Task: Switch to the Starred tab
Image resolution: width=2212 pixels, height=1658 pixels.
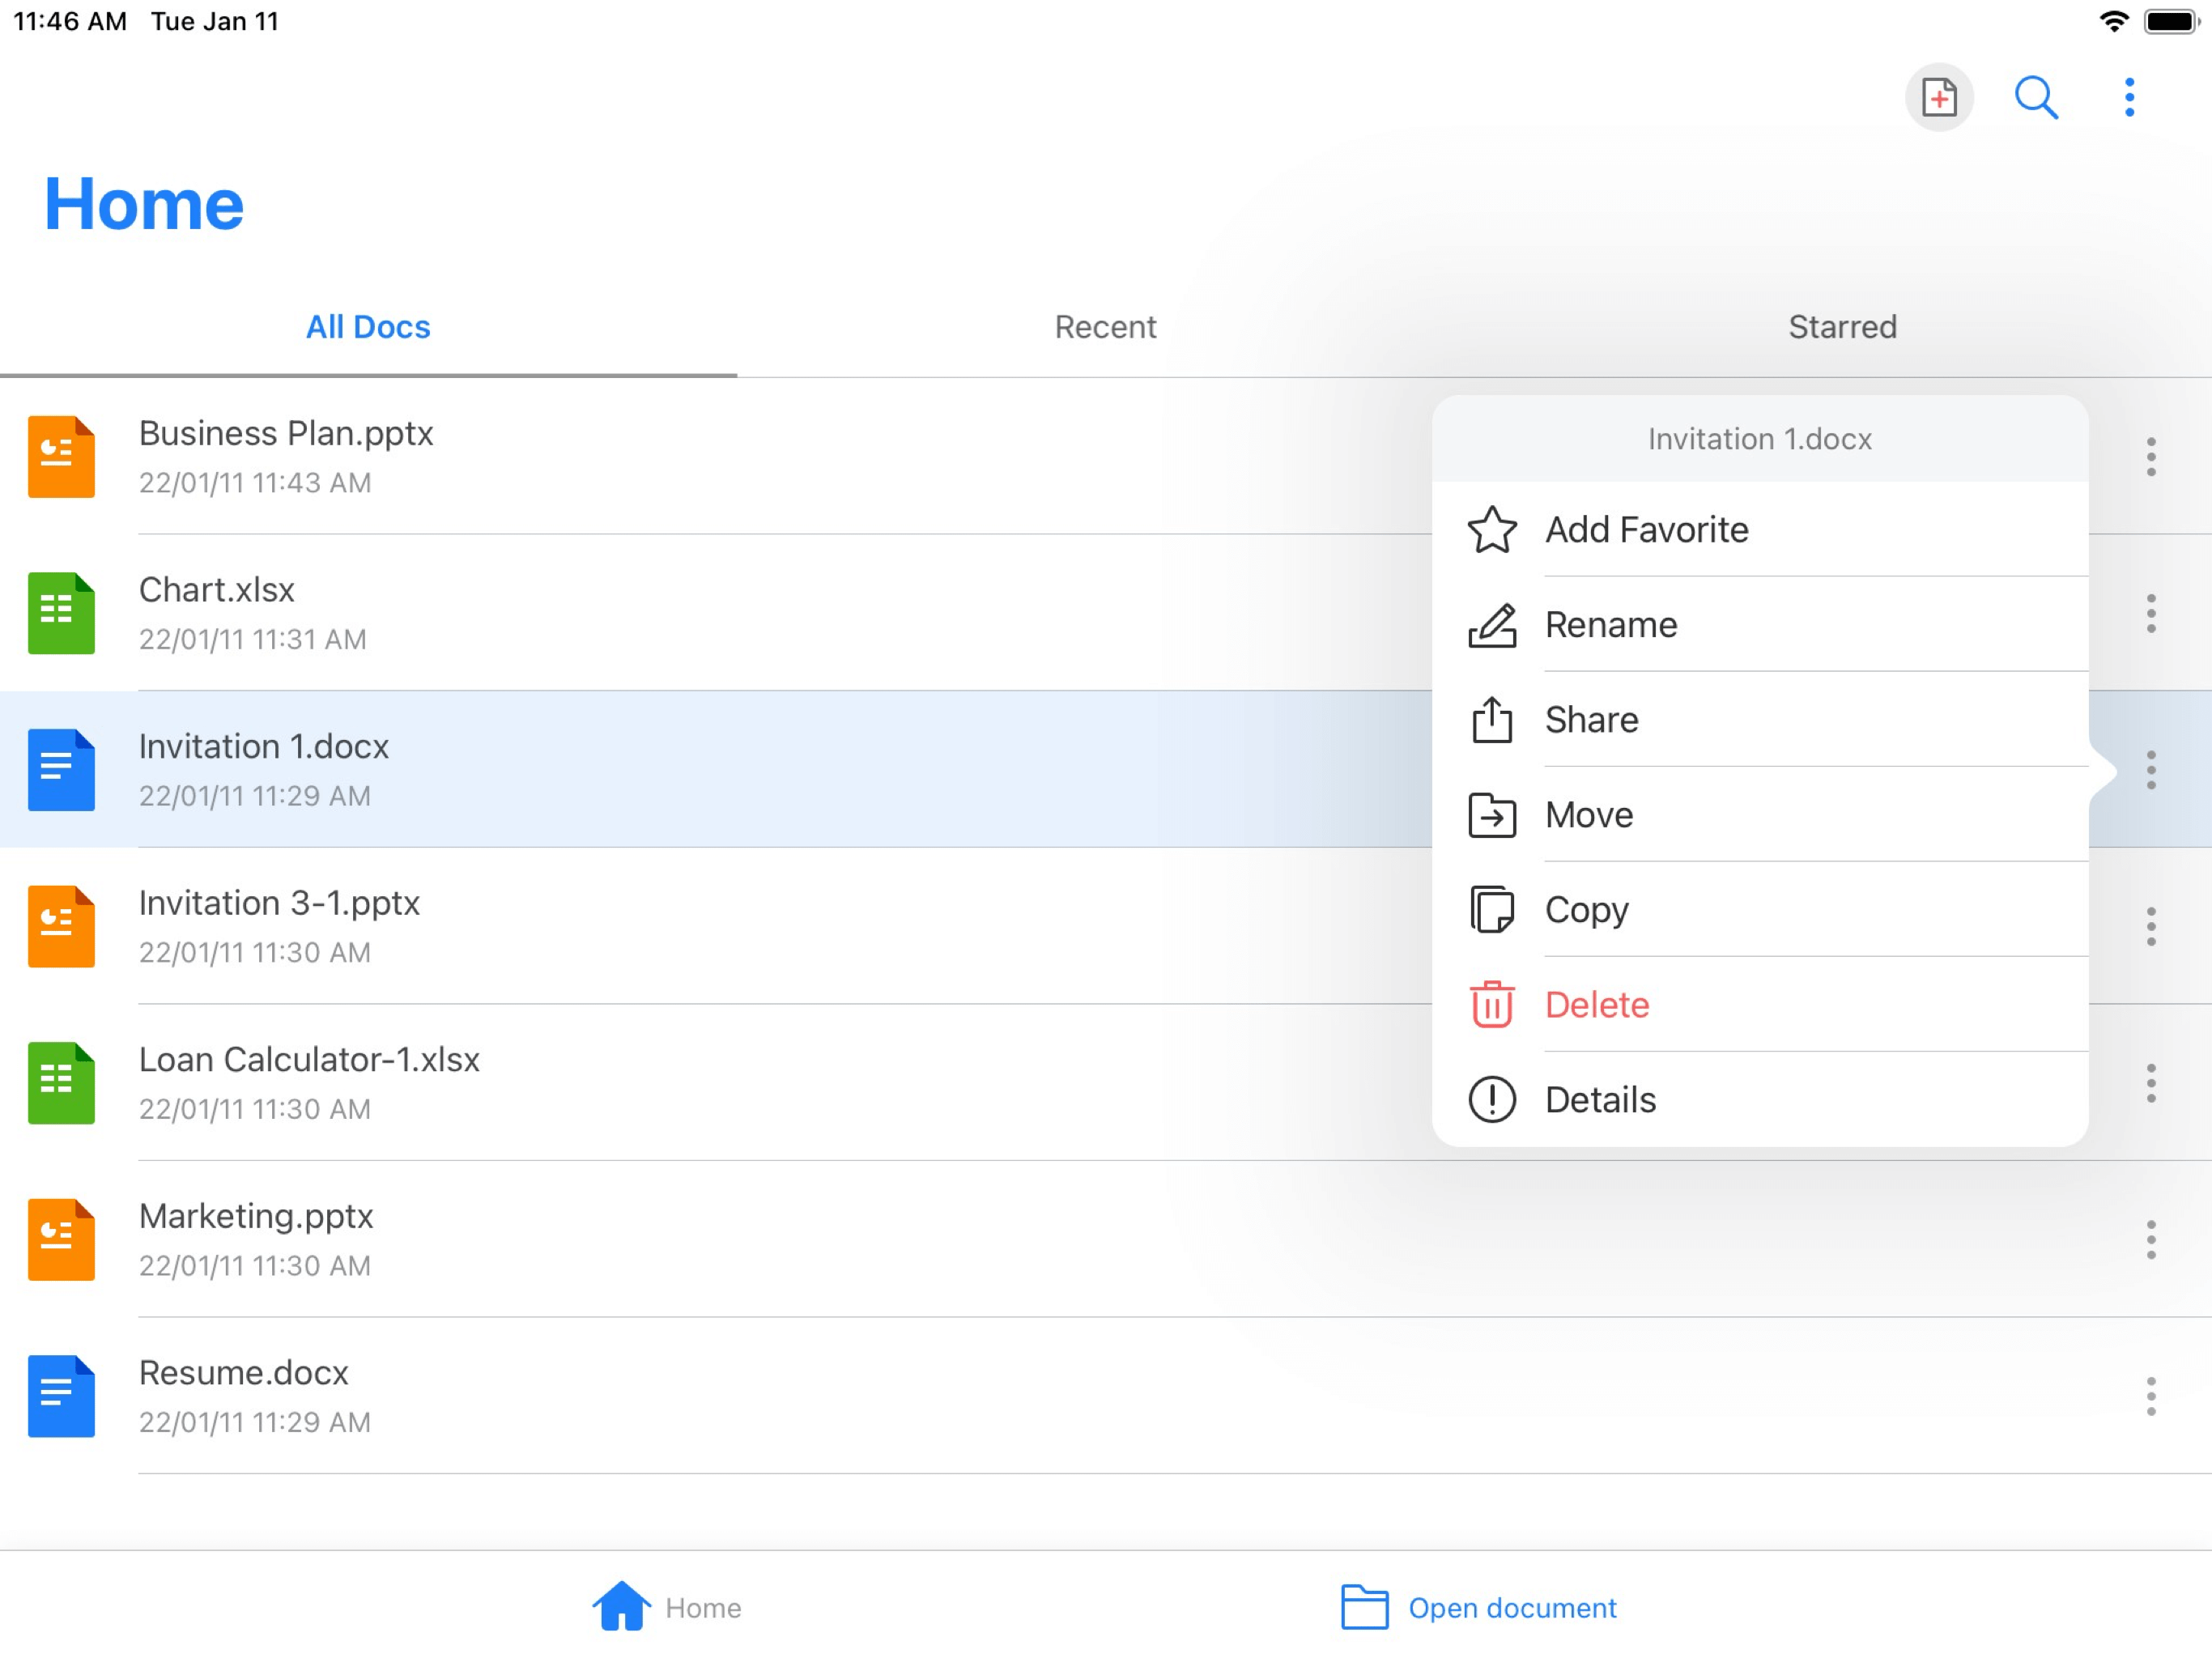Action: (1842, 327)
